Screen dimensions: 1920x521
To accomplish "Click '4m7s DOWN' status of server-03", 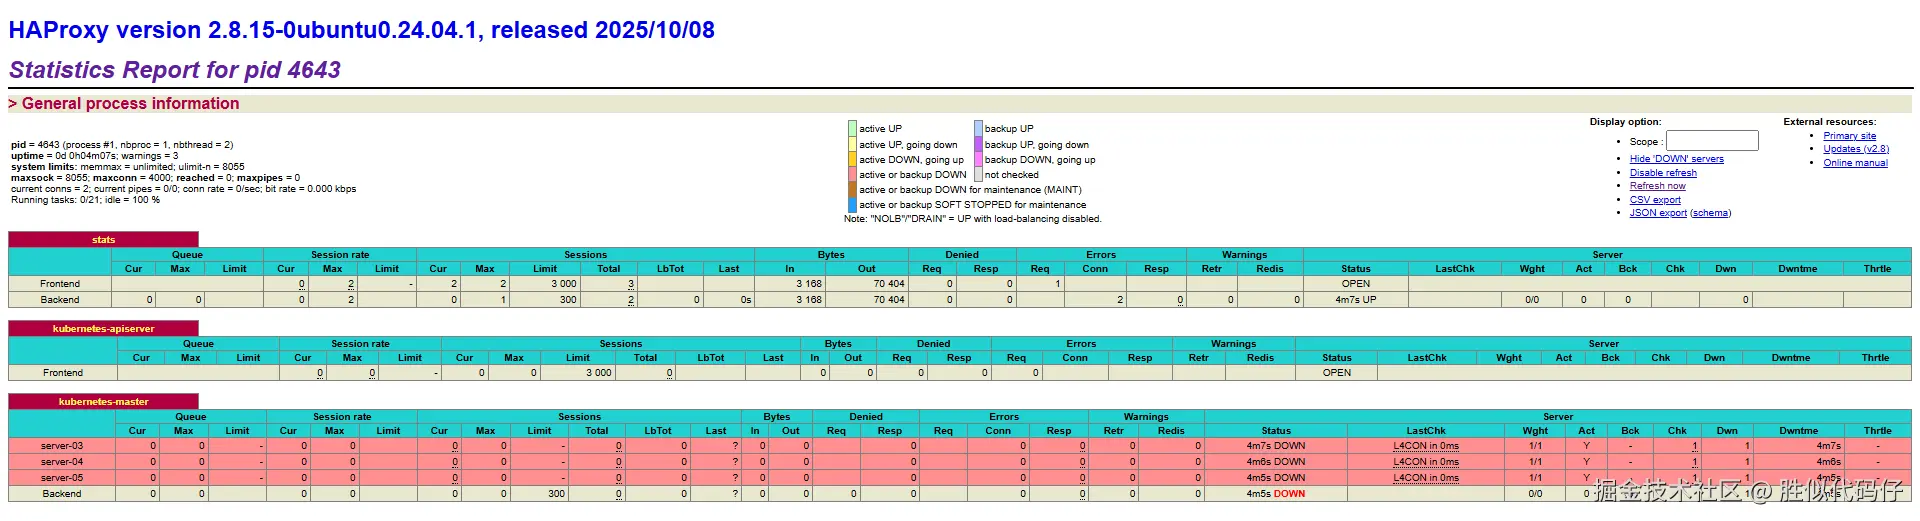I will tap(1275, 446).
